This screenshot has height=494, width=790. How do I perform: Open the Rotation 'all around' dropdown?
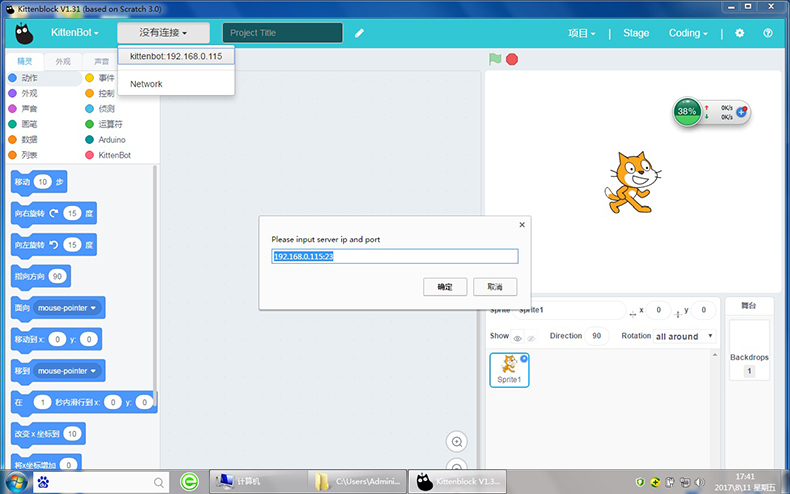point(684,336)
